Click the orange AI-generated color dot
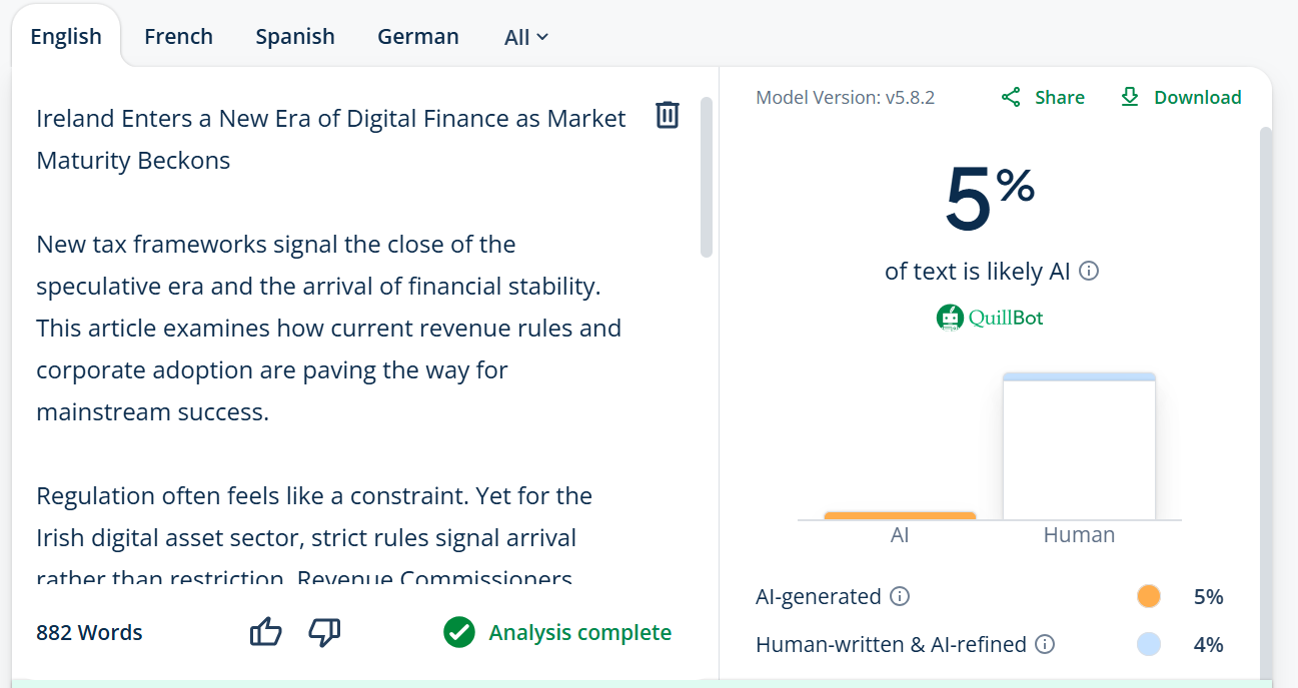Screen dimensions: 1298x688 (1148, 597)
